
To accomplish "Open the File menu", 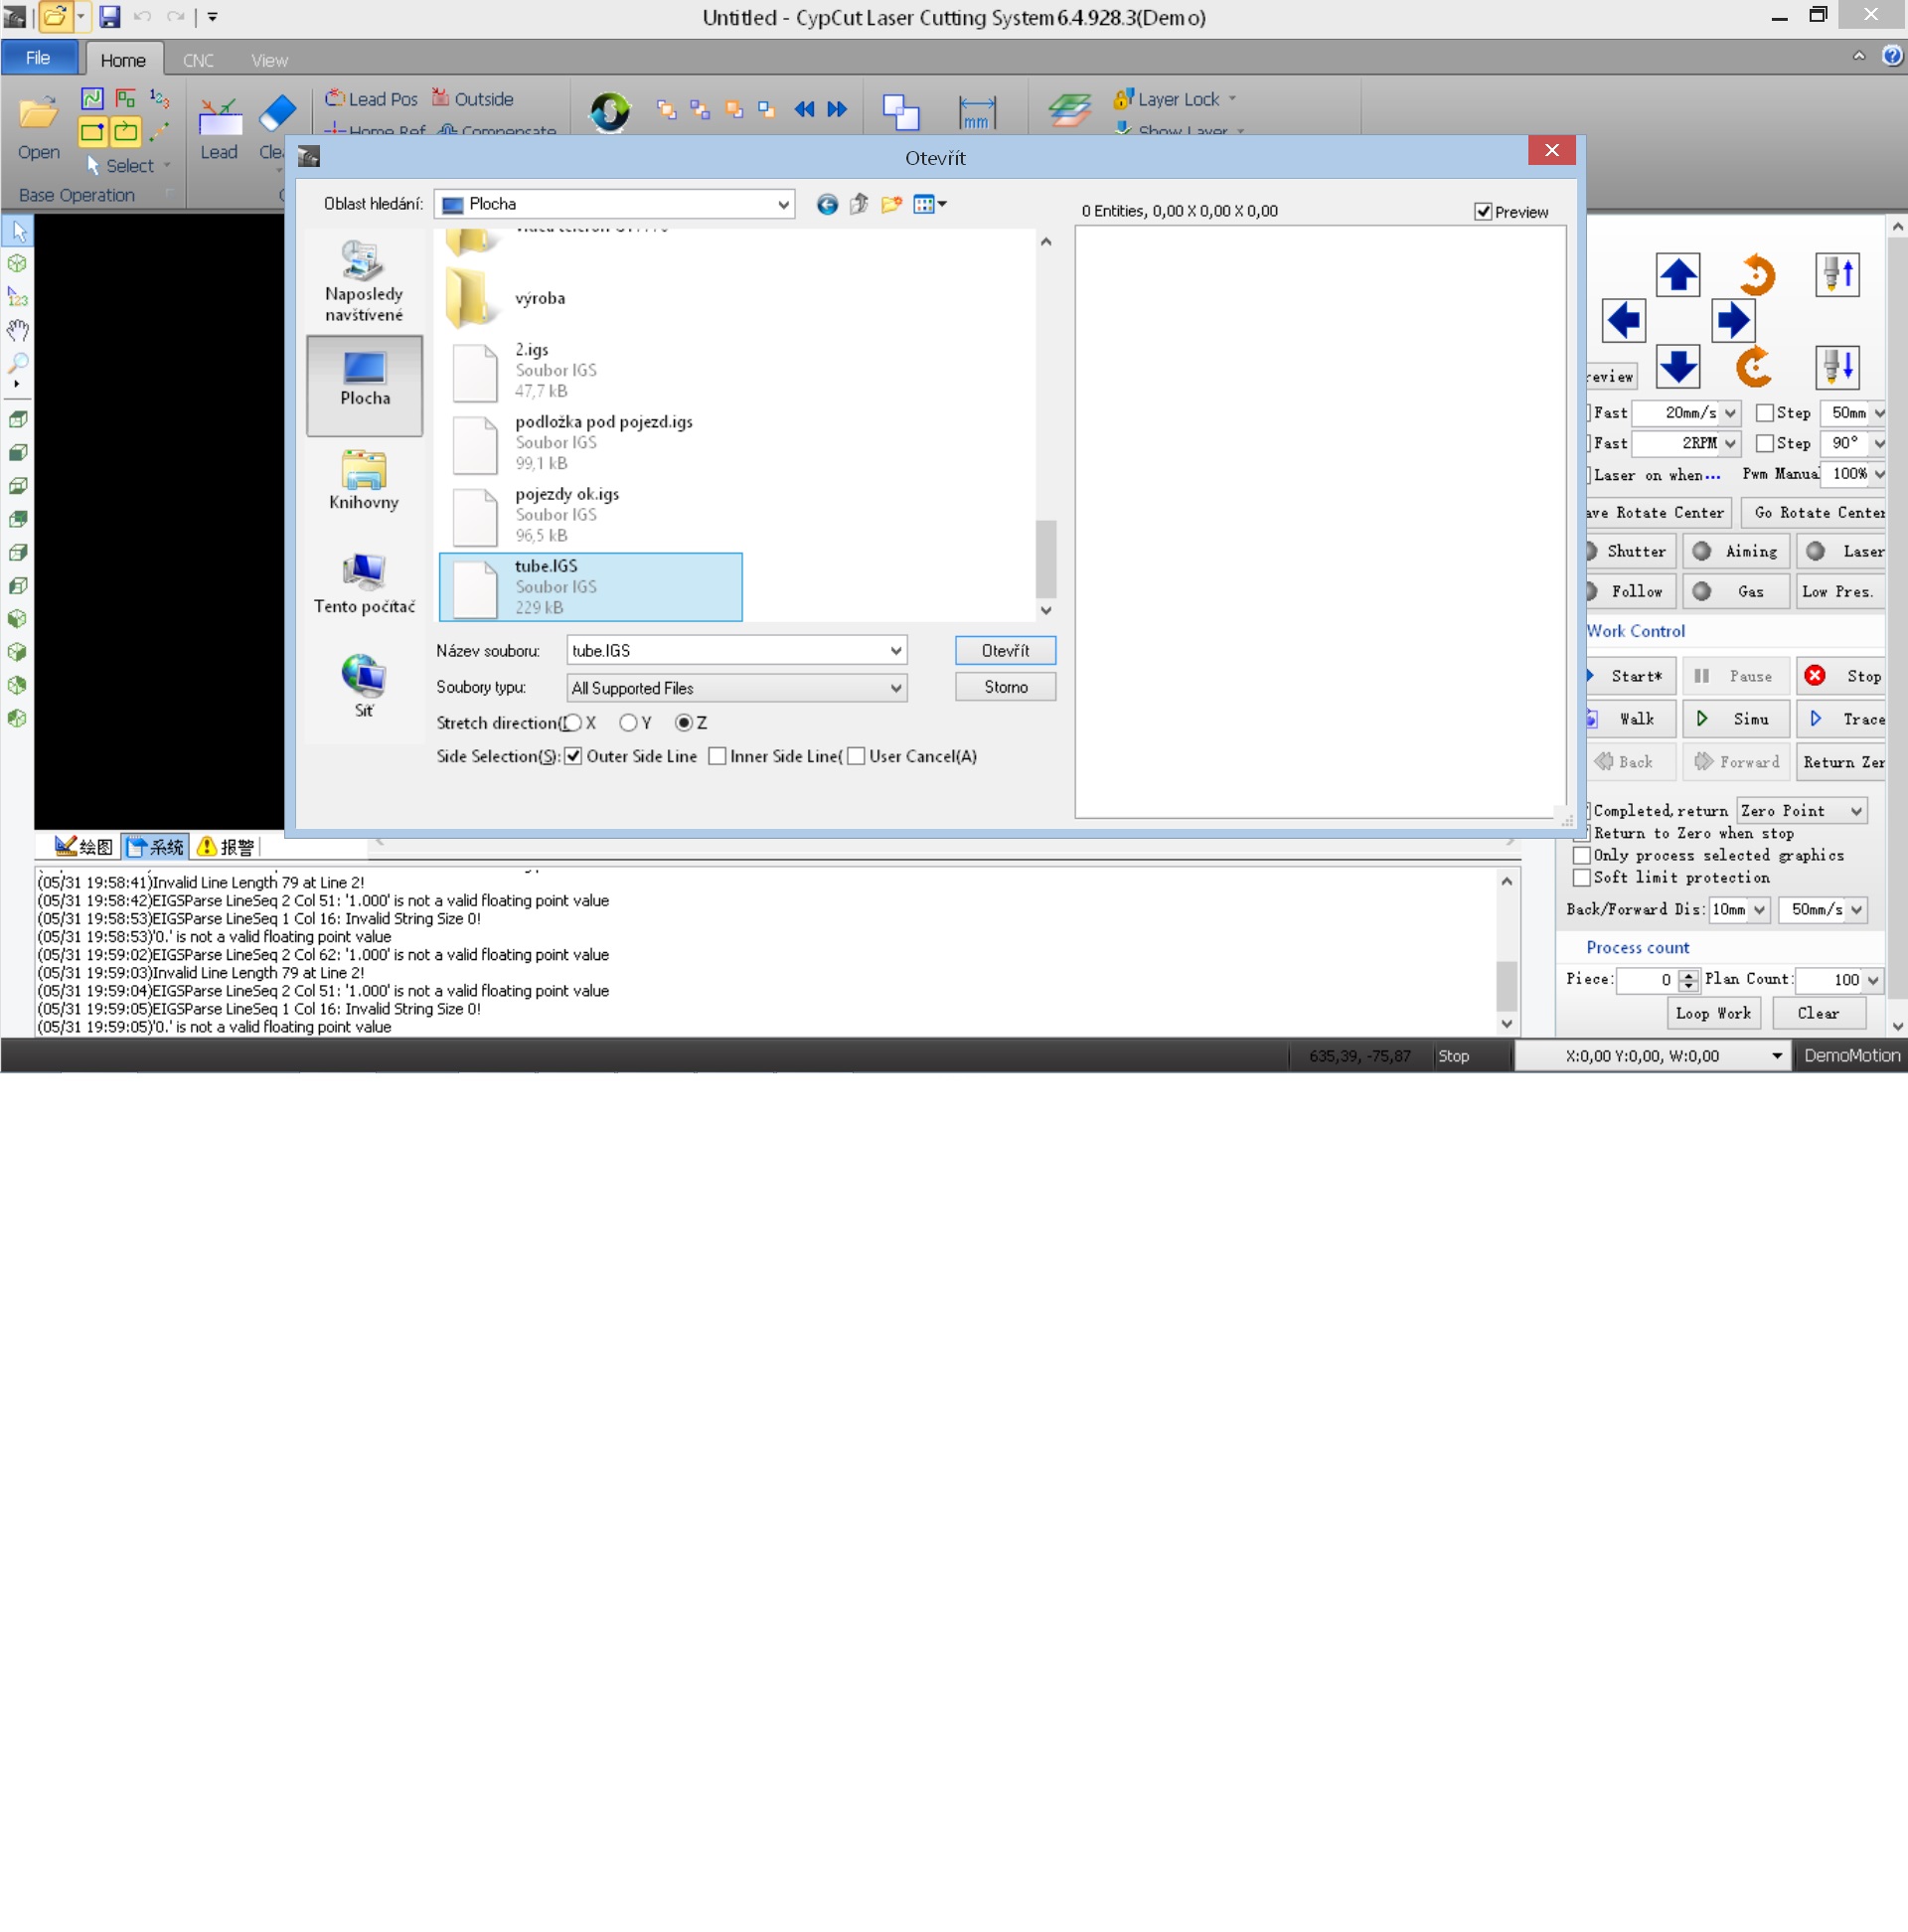I will [x=38, y=58].
